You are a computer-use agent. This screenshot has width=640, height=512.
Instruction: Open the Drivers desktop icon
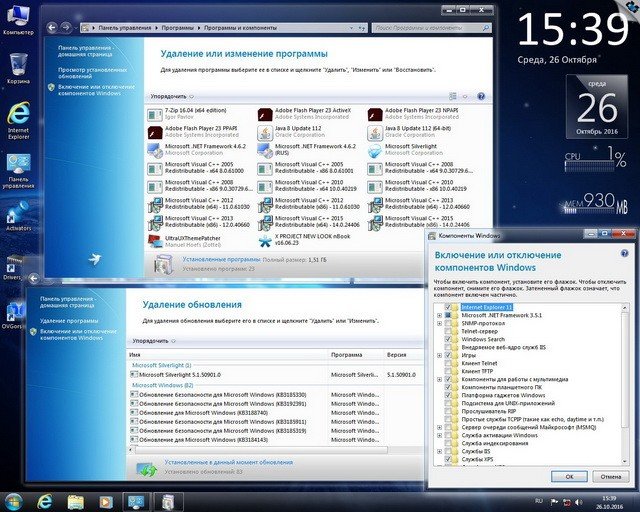pos(12,267)
